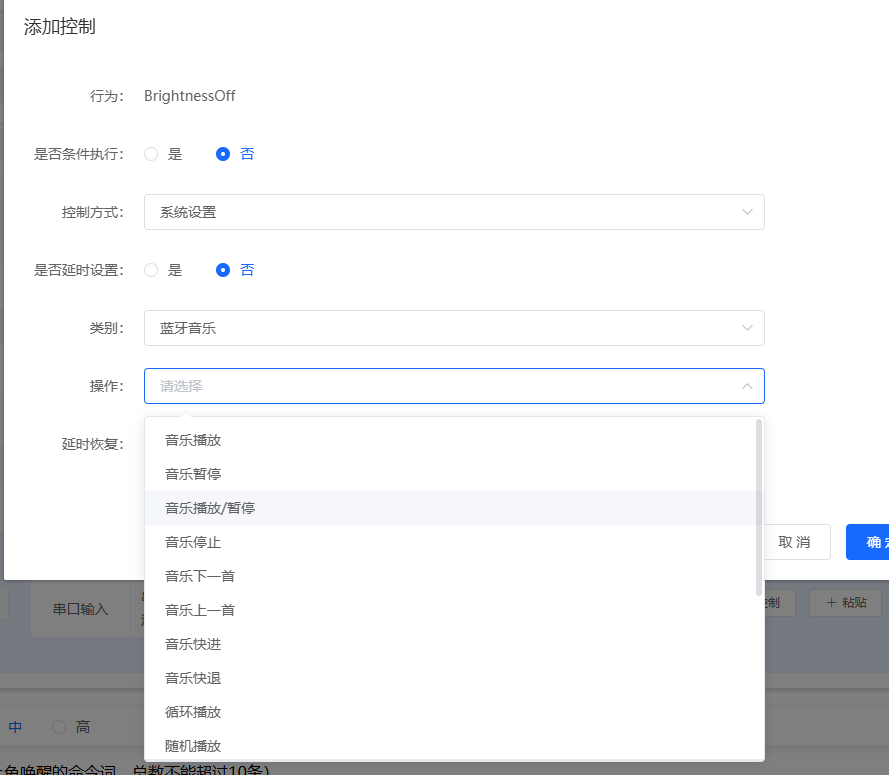This screenshot has height=775, width=889.
Task: Select 是 for 是否条件执行
Action: 151,154
